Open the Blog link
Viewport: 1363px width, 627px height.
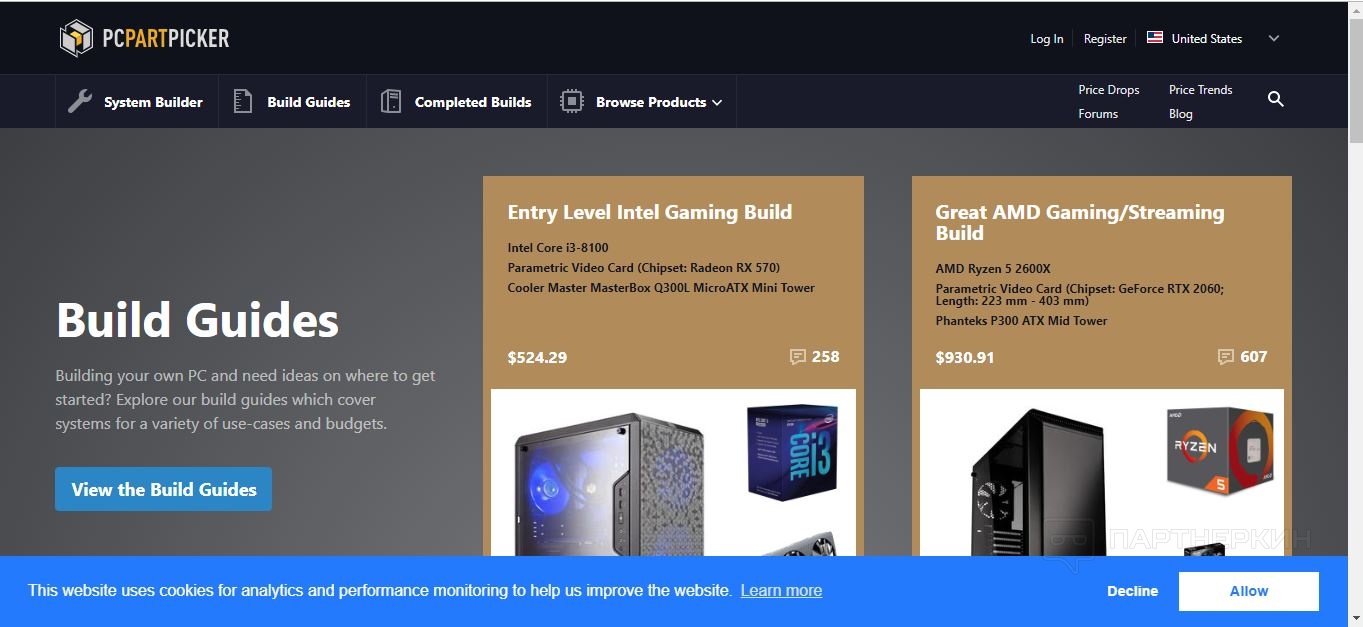click(x=1181, y=114)
